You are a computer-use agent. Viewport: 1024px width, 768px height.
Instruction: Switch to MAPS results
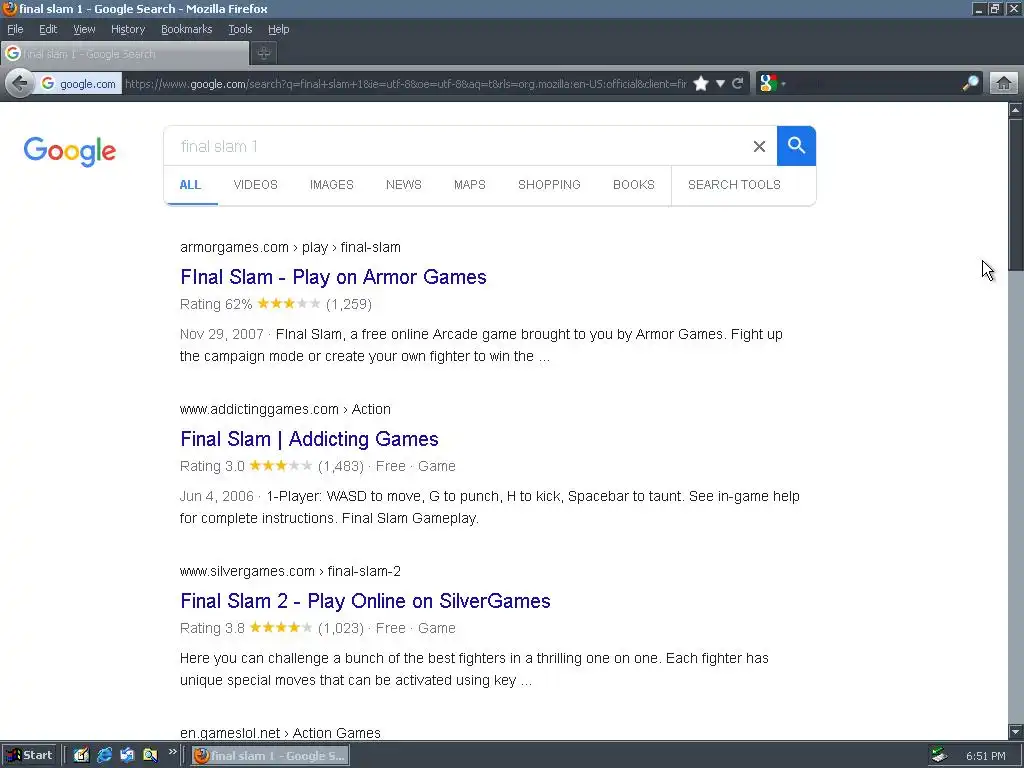pos(470,185)
